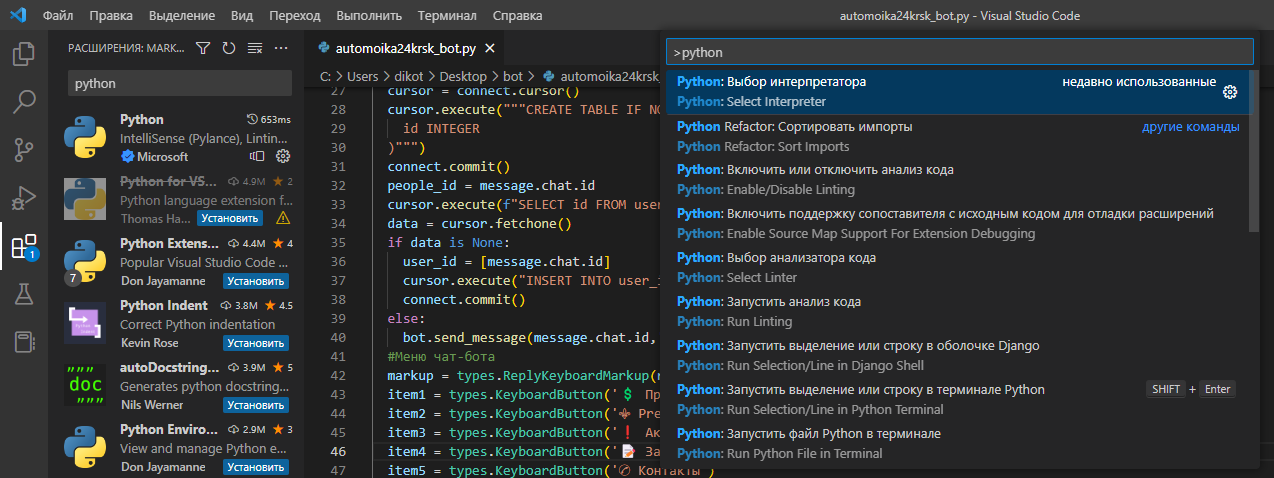Click the autoDocstring doc icon
This screenshot has width=1274, height=478.
click(x=85, y=386)
